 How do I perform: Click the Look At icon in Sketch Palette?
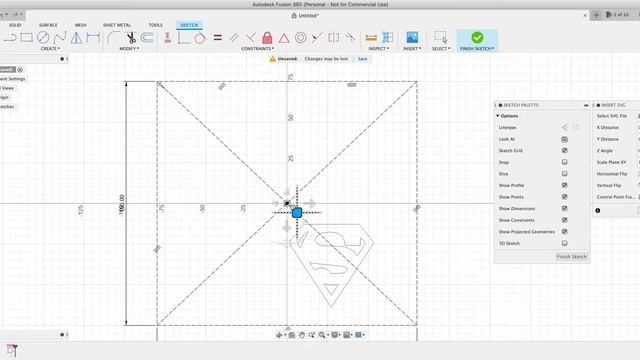564,139
